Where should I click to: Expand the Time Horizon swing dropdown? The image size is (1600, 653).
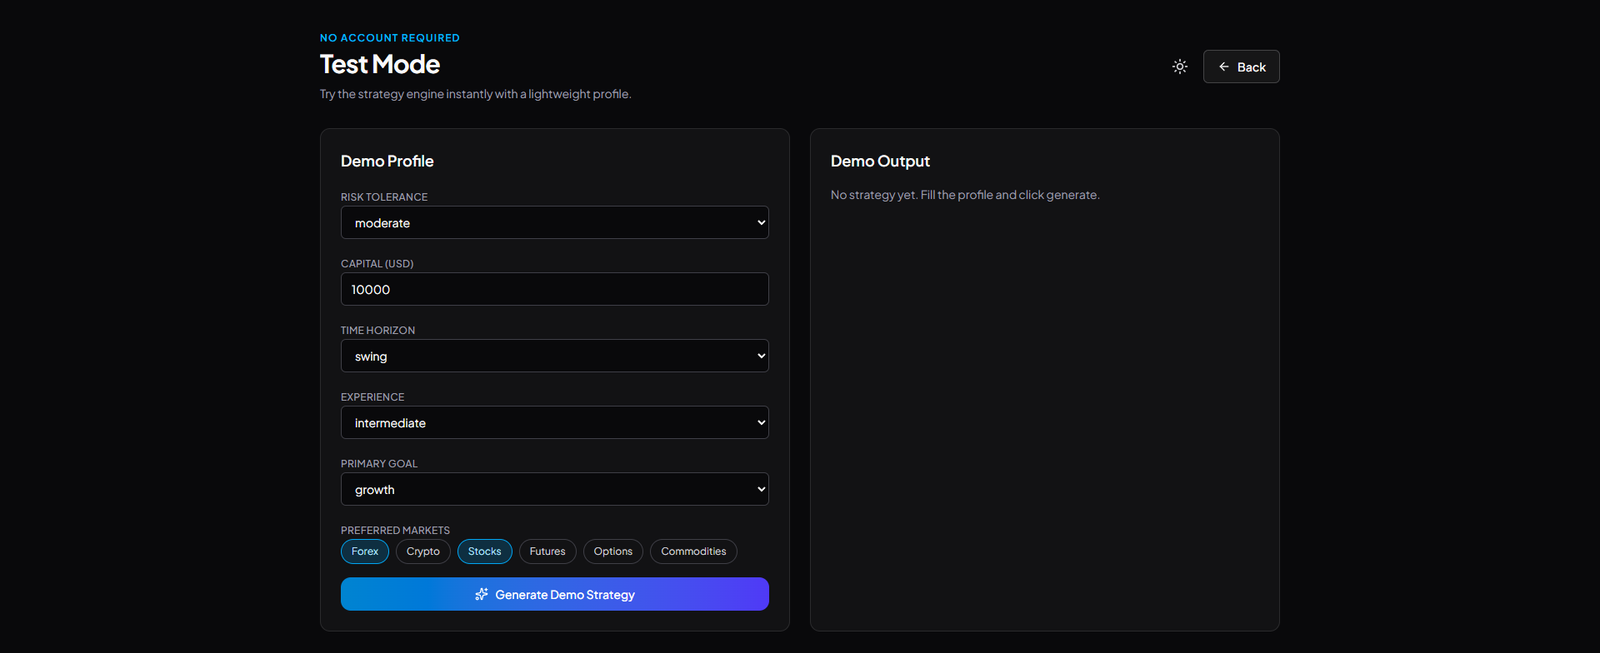[x=554, y=356]
